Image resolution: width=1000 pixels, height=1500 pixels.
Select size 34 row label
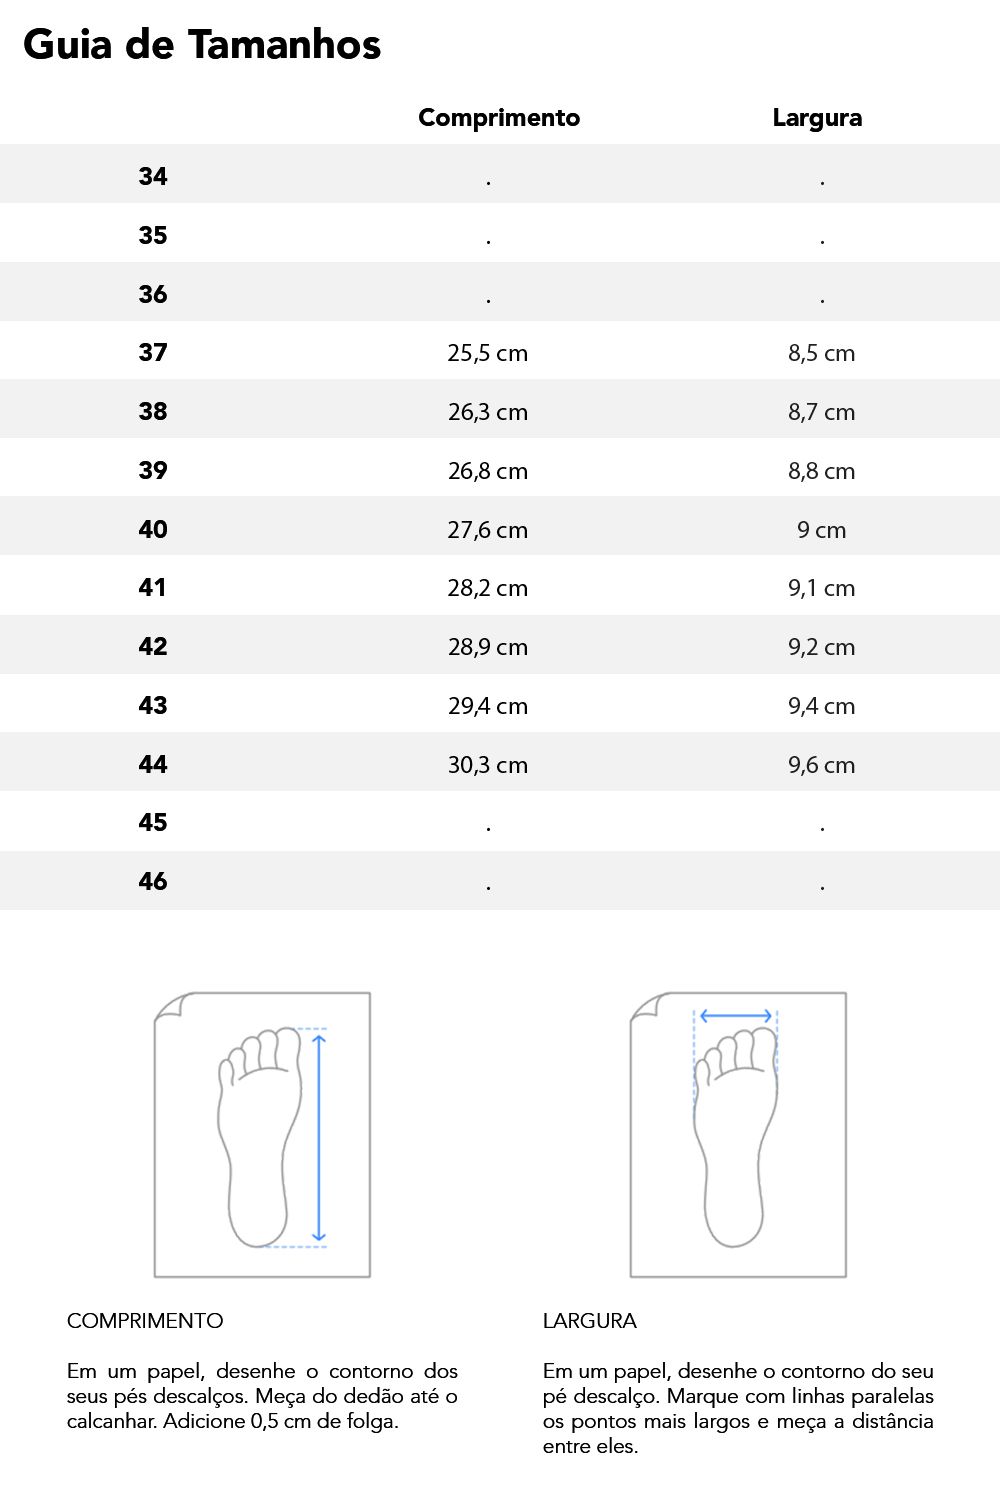[153, 176]
